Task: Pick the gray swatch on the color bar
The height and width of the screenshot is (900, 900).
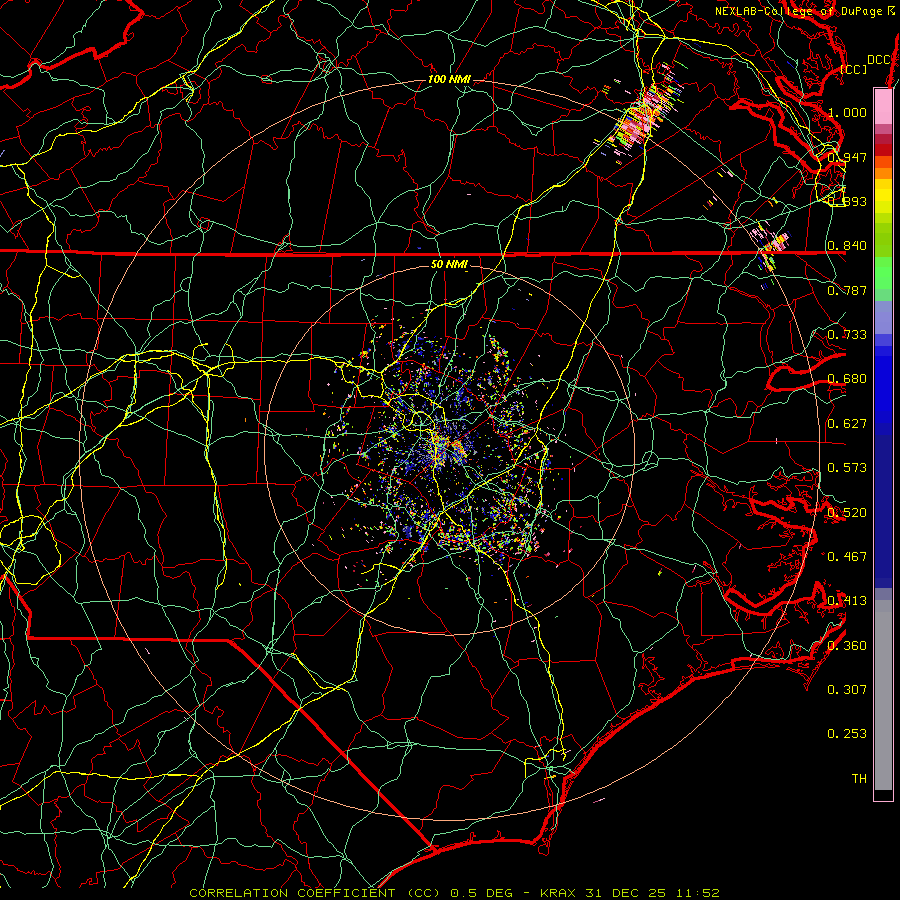Action: pos(883,695)
